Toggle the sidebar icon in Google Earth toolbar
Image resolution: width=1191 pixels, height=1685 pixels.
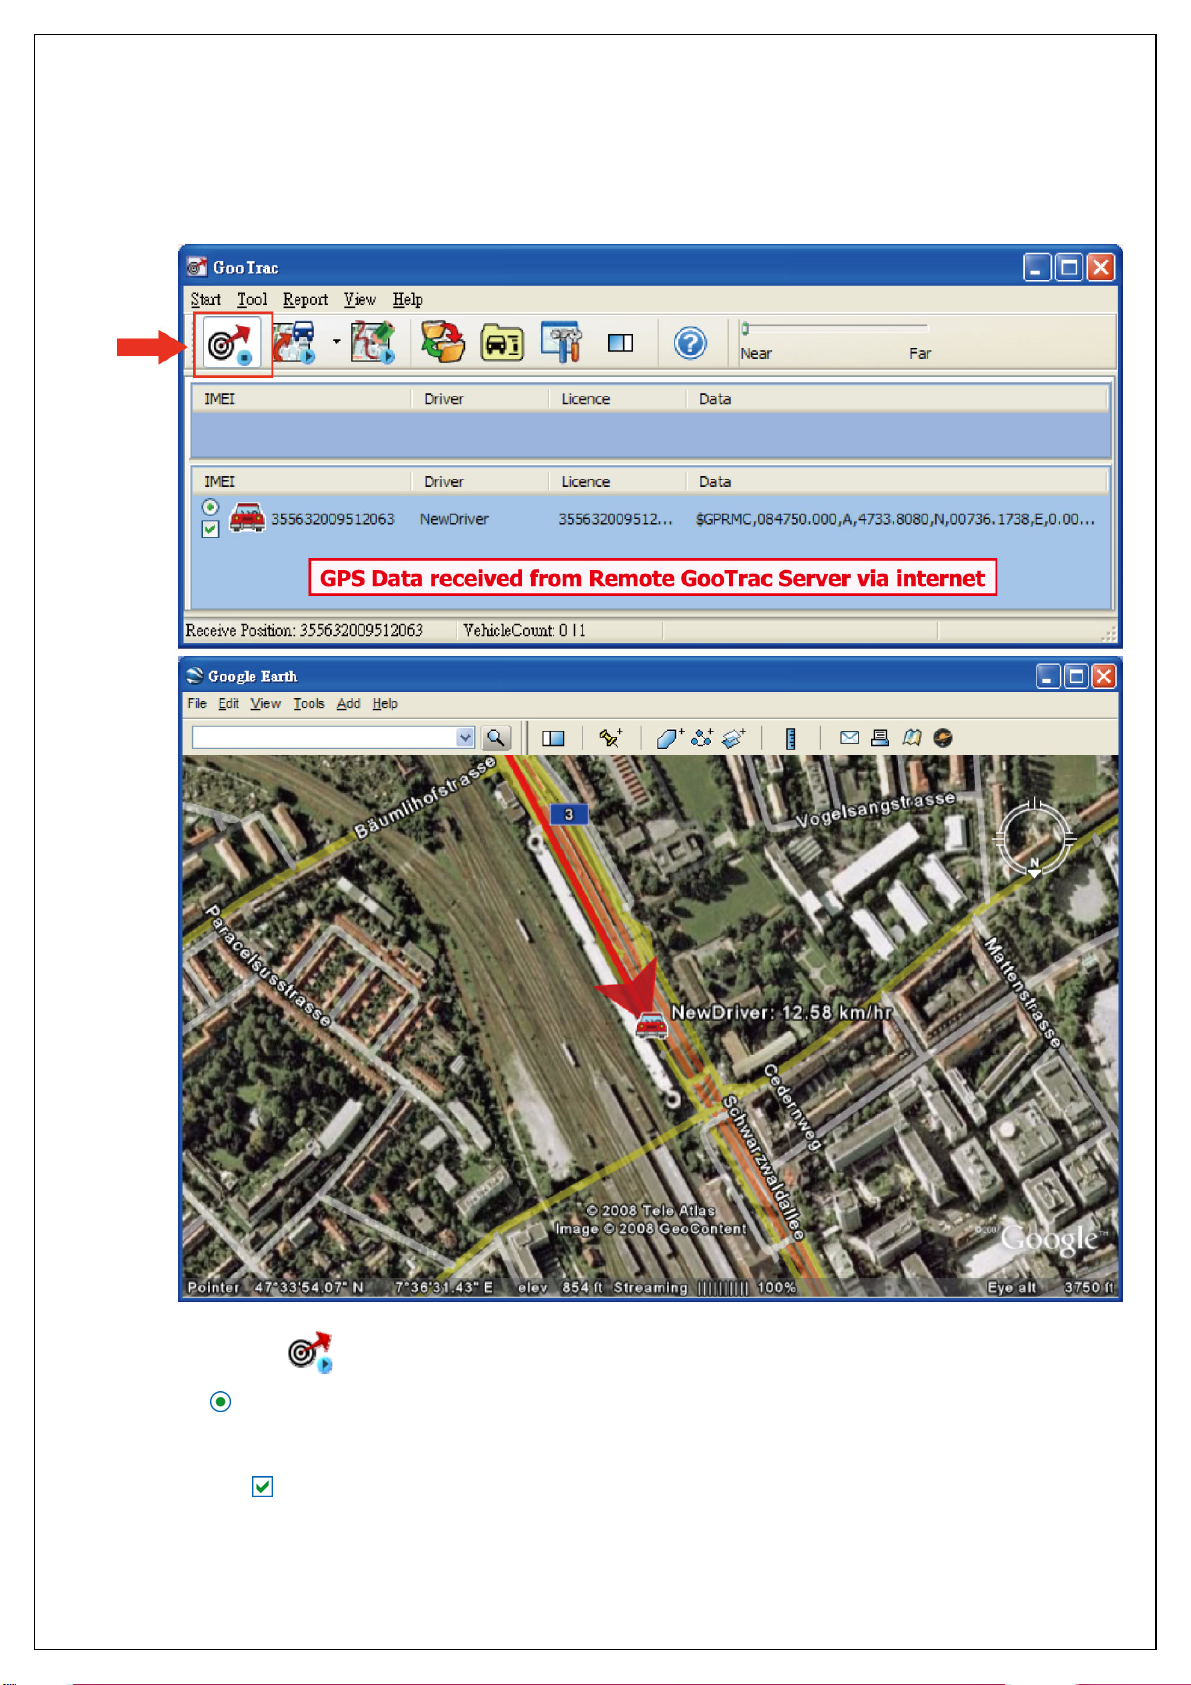(x=553, y=738)
